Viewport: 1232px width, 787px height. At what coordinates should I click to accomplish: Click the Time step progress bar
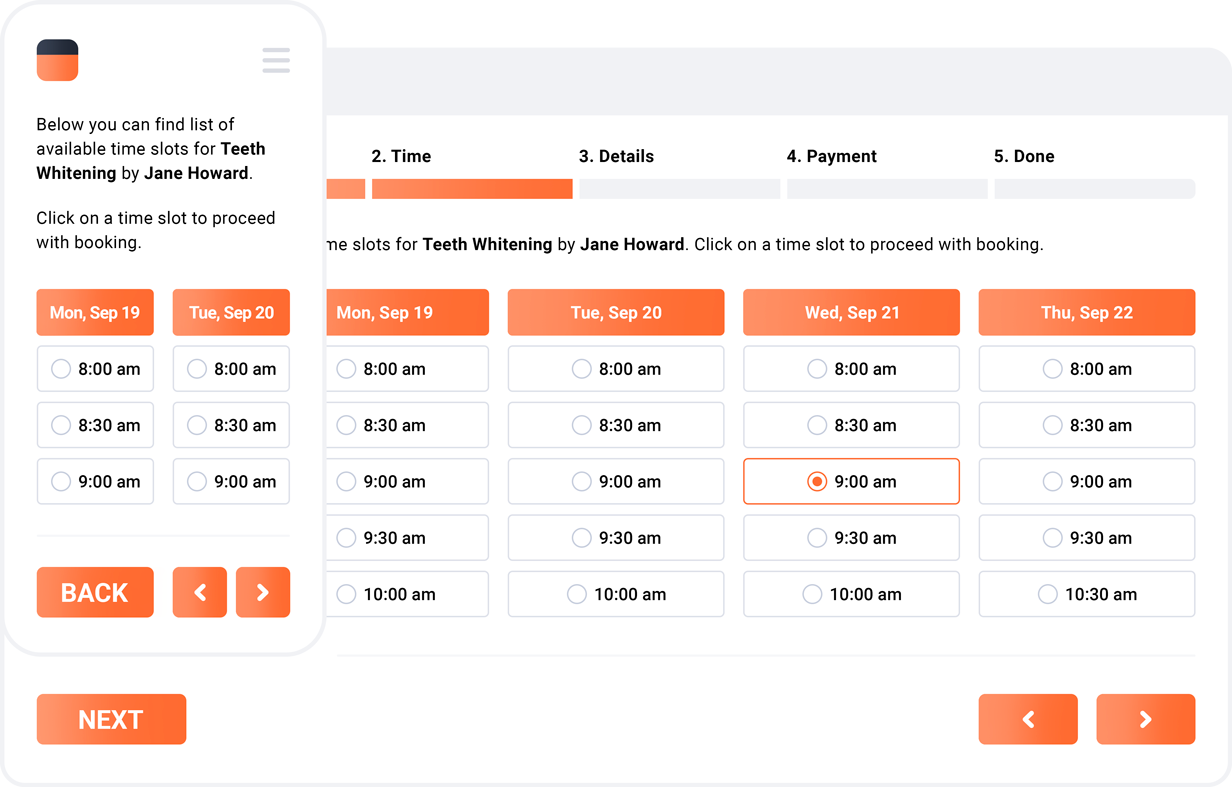click(472, 189)
